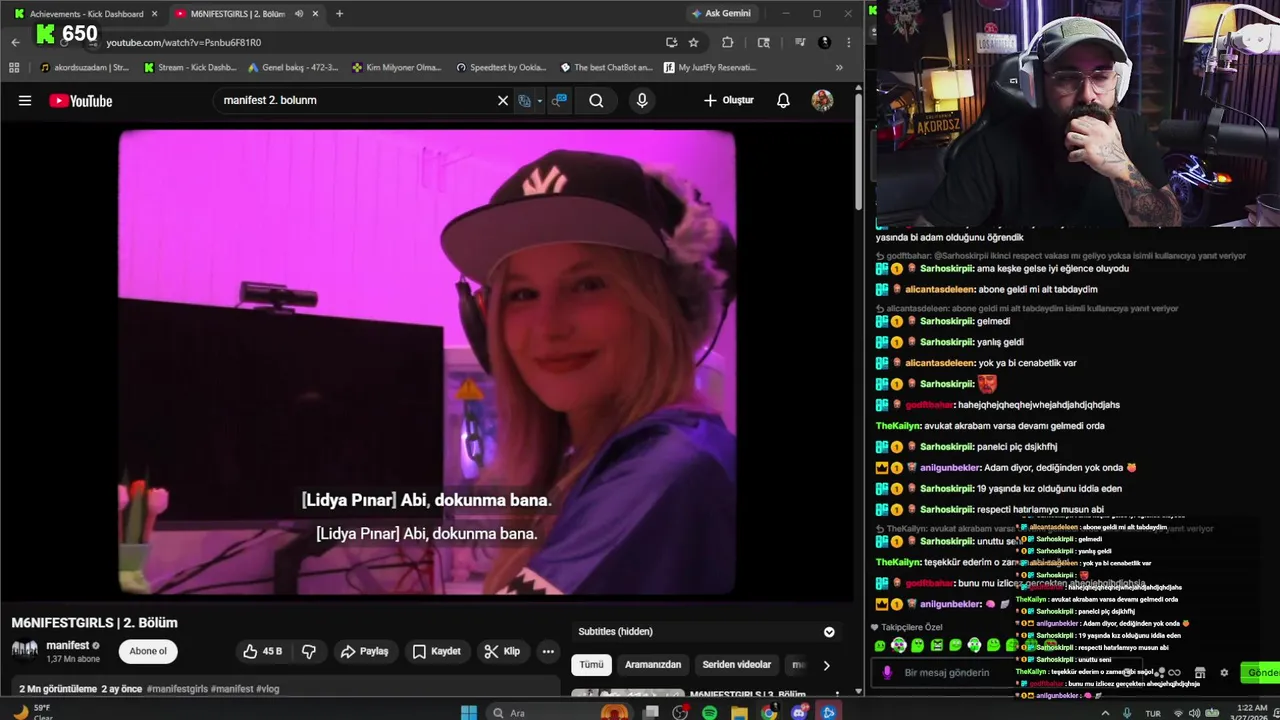This screenshot has width=1280, height=720.
Task: Show more filter chips with right arrow
Action: click(x=826, y=665)
